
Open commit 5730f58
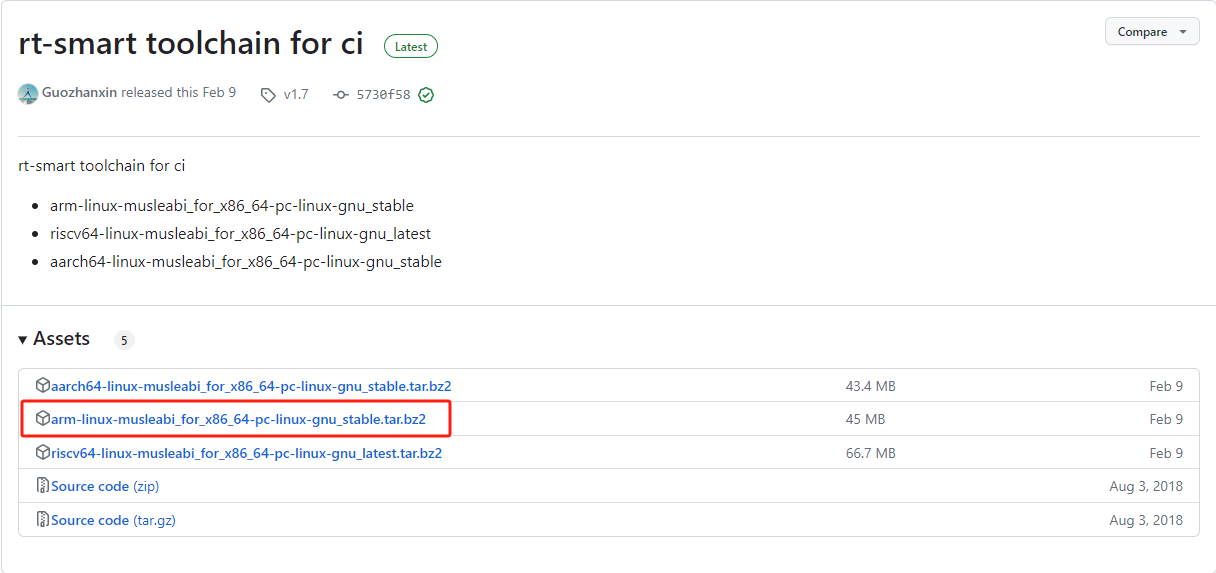[x=383, y=95]
